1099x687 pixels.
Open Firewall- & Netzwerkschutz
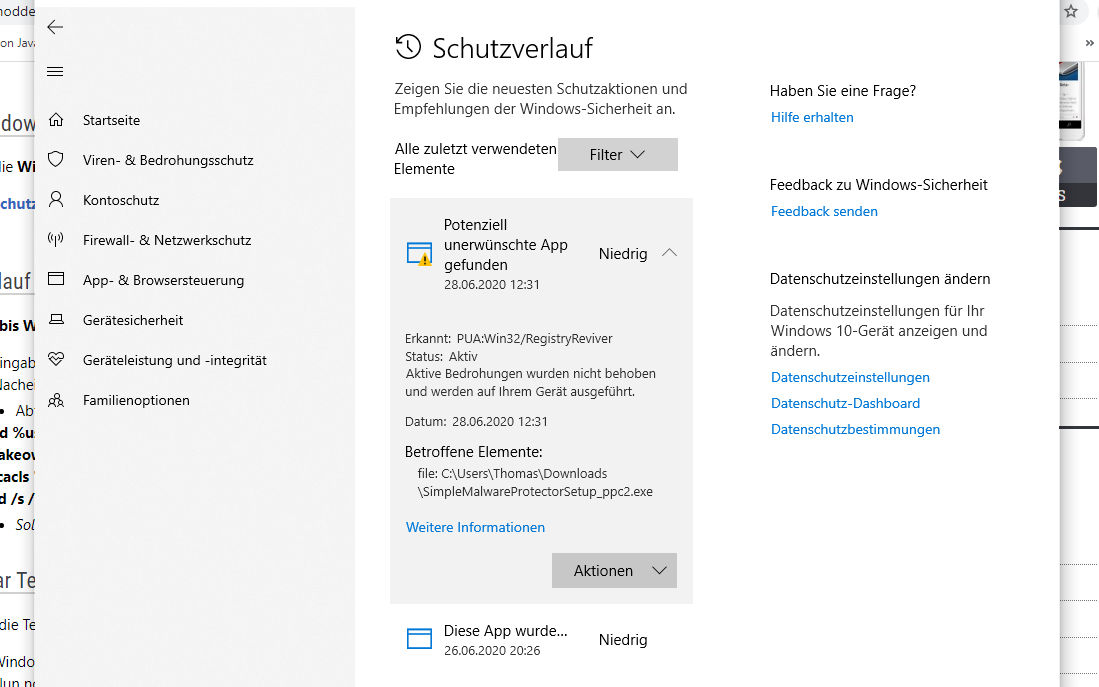click(x=167, y=240)
